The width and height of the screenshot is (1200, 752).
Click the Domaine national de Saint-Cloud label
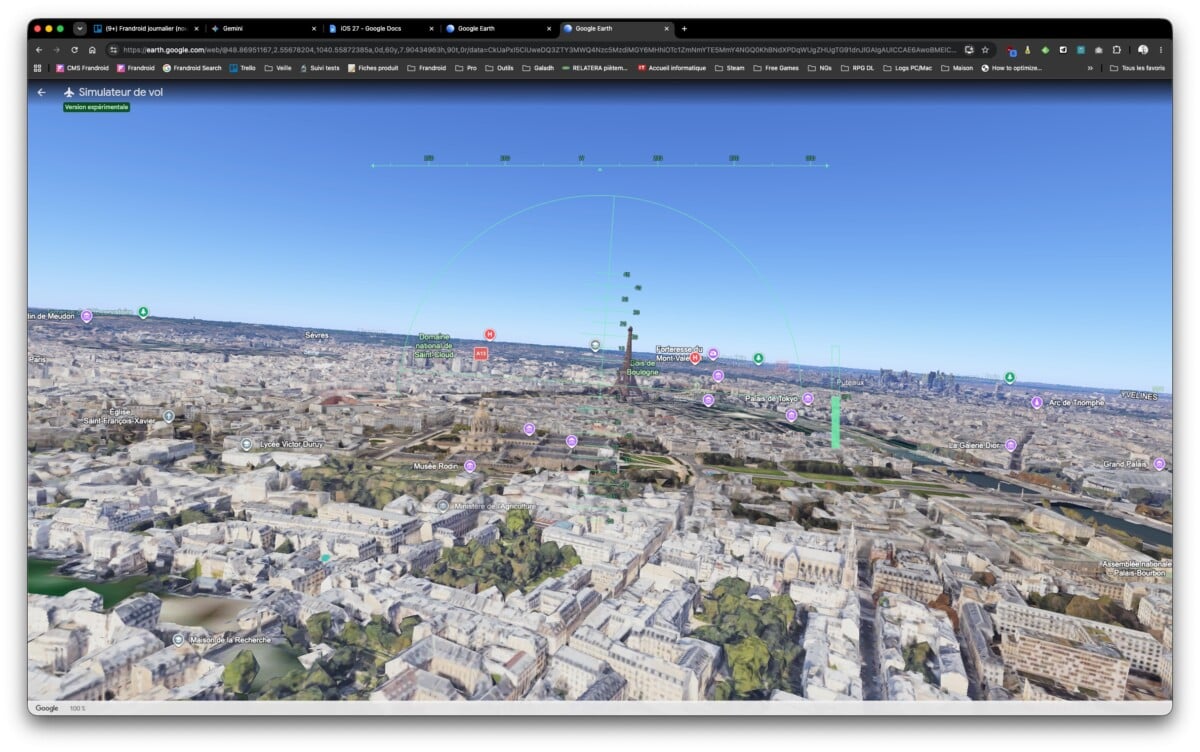coord(434,346)
